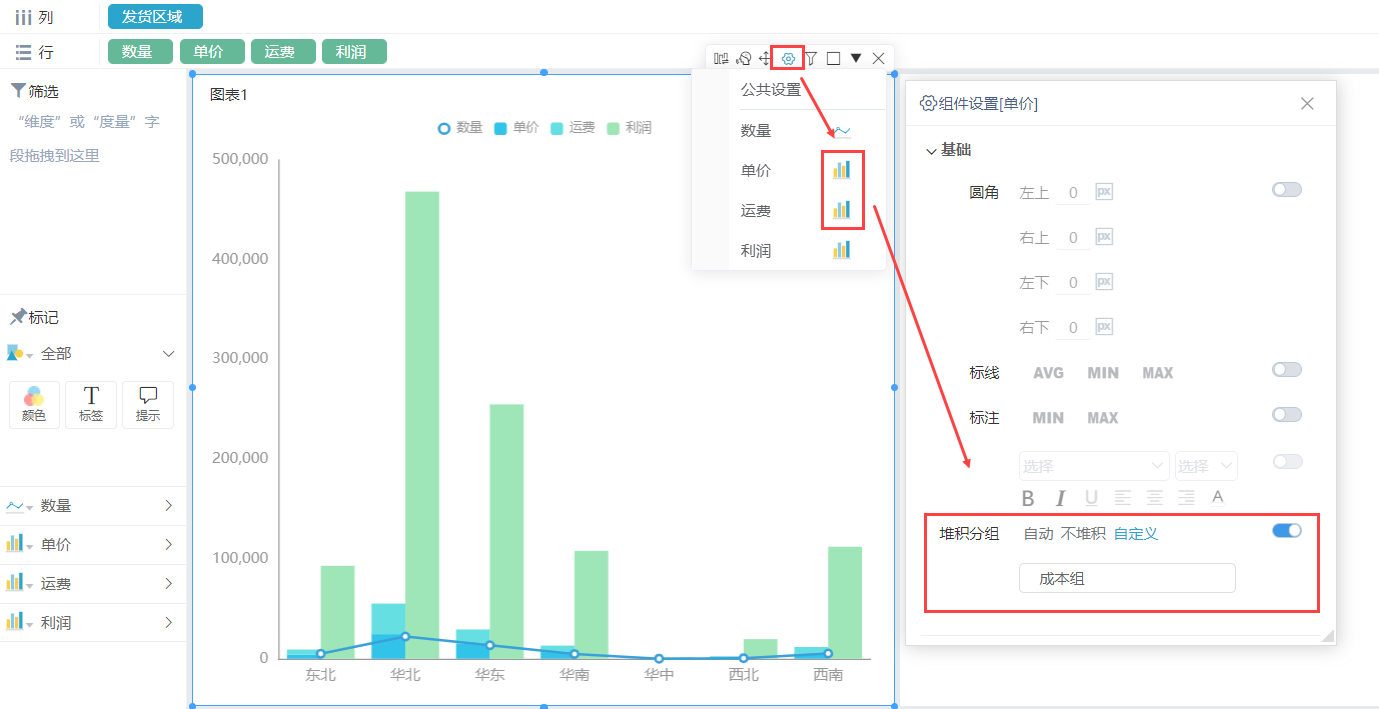Choose 数量 entry in the settings menu

756,131
